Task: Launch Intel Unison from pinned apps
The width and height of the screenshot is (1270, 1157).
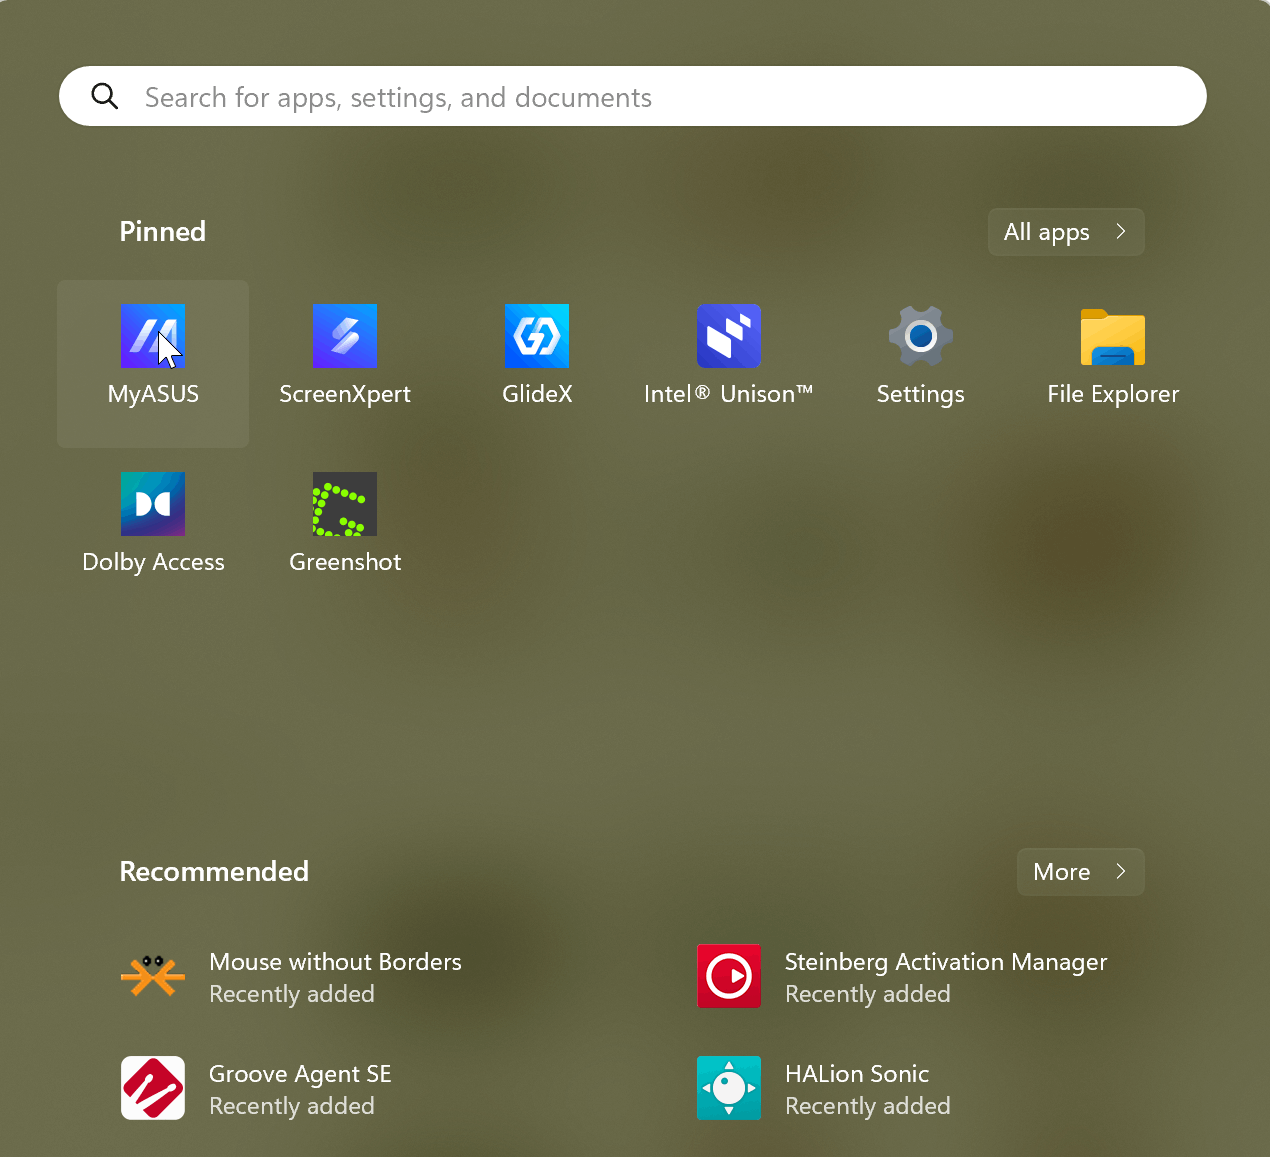Action: click(729, 364)
